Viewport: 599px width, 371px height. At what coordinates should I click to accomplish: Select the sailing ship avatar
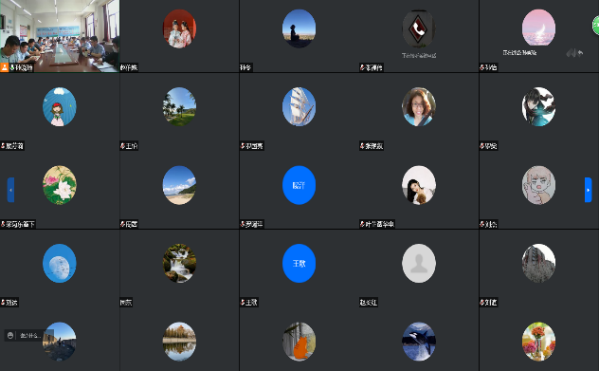tap(299, 107)
